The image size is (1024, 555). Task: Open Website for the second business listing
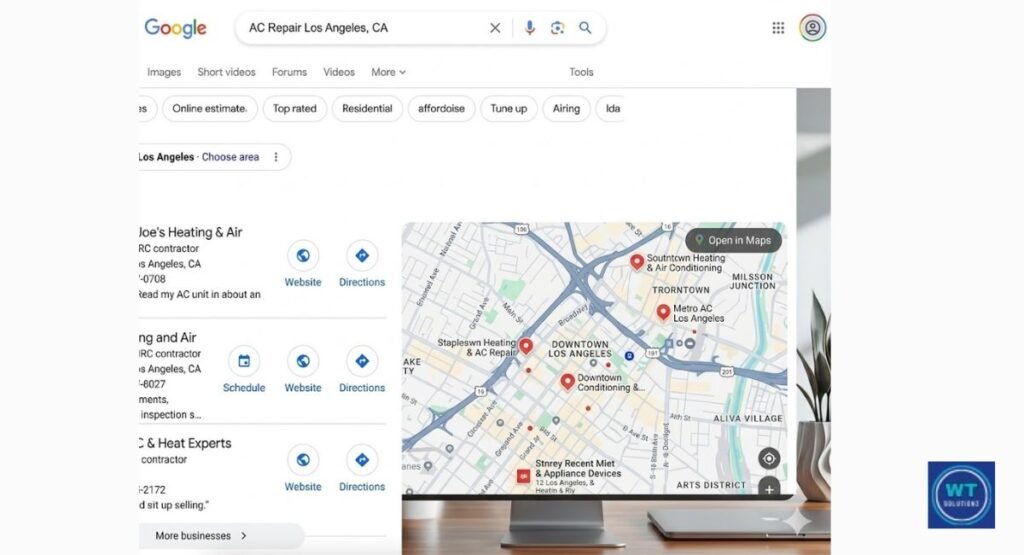click(303, 370)
